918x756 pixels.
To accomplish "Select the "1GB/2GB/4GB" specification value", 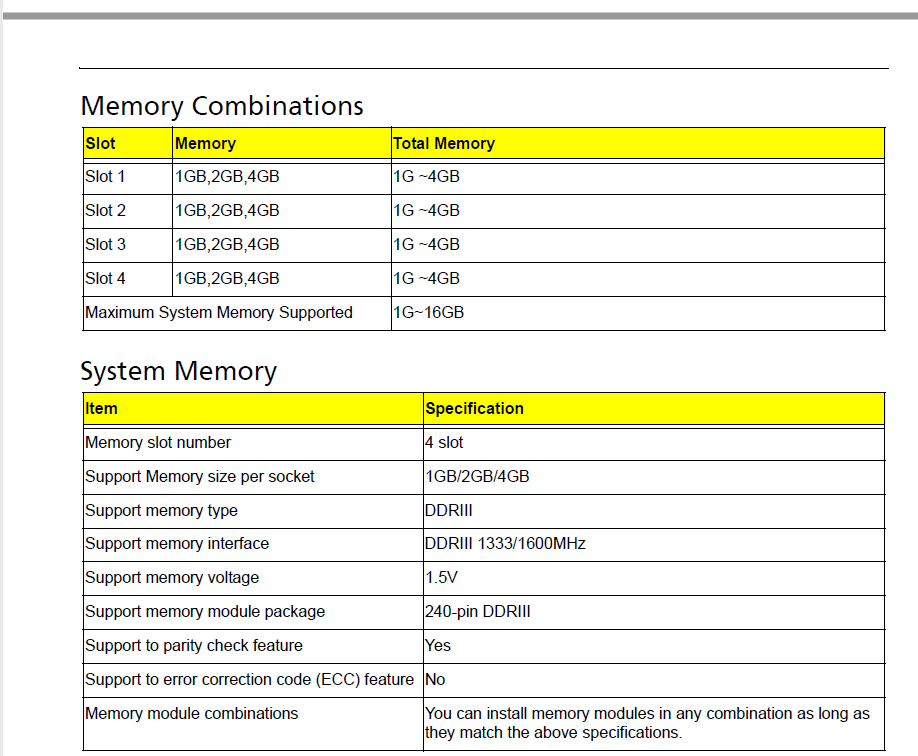I will (477, 477).
